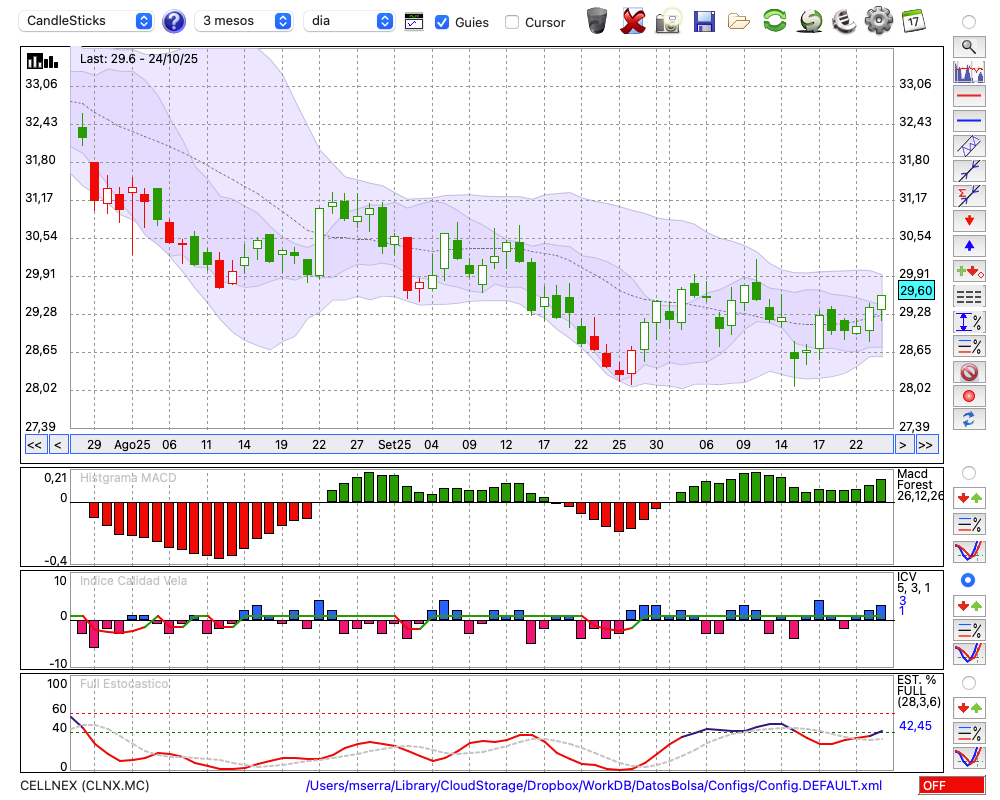Click the '>>' scroll-to-end button

click(927, 445)
